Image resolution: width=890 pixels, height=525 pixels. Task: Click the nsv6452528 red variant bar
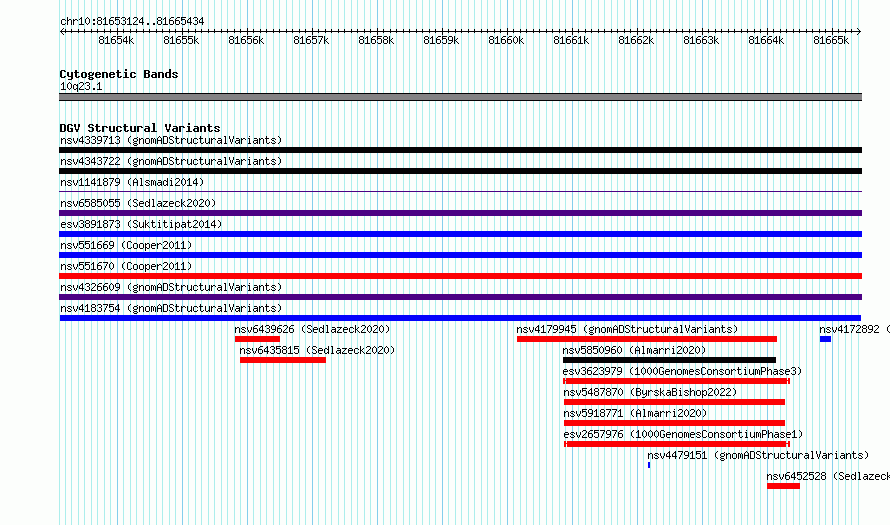(x=783, y=486)
